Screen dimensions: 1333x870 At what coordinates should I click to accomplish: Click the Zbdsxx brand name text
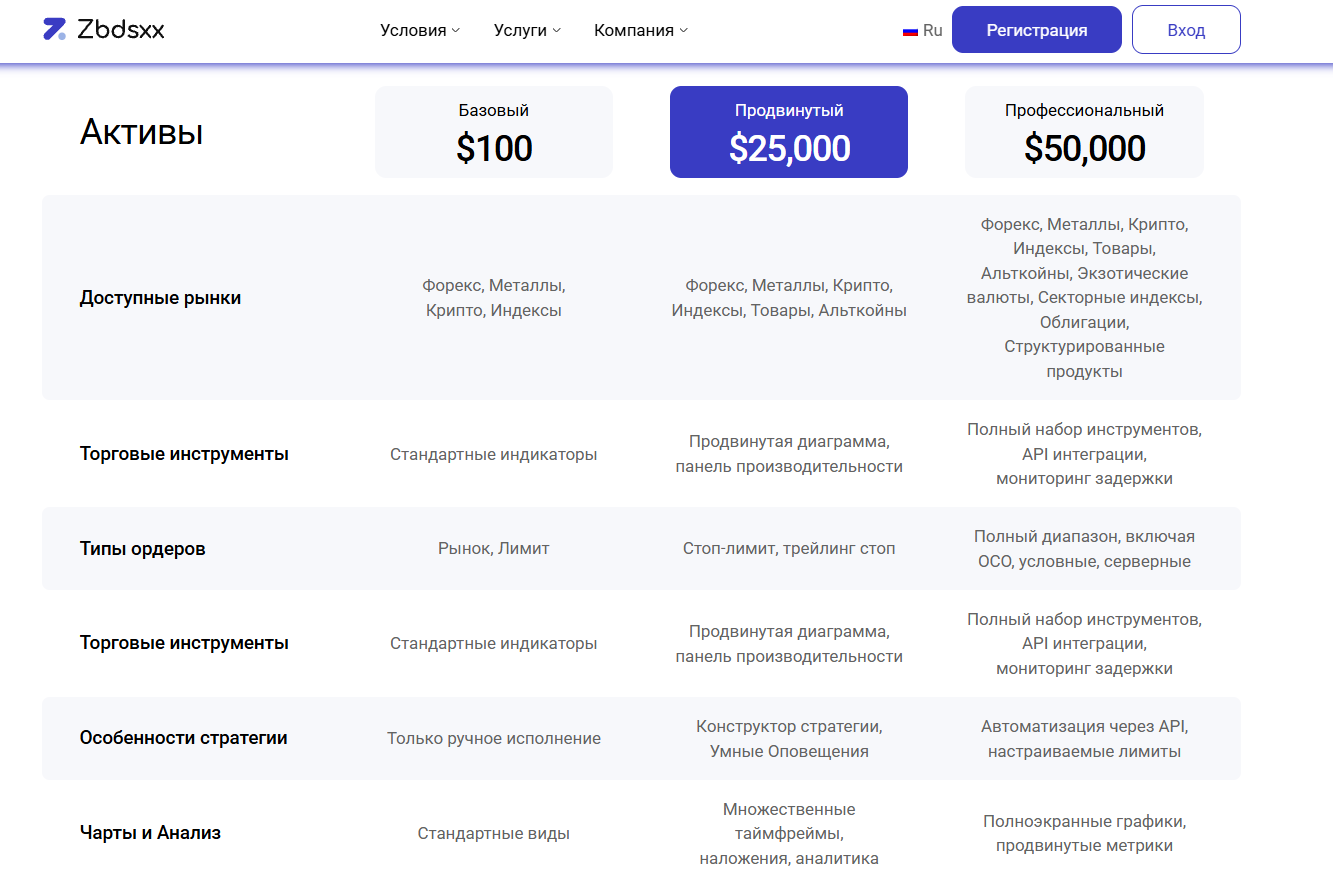click(x=121, y=30)
